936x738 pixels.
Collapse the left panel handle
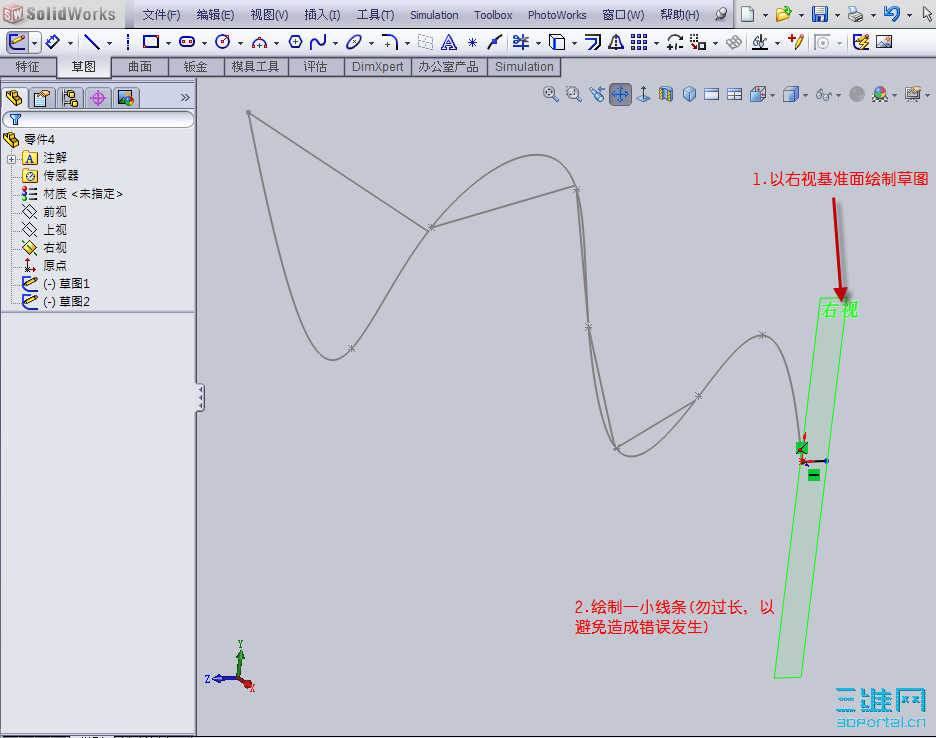click(x=200, y=398)
